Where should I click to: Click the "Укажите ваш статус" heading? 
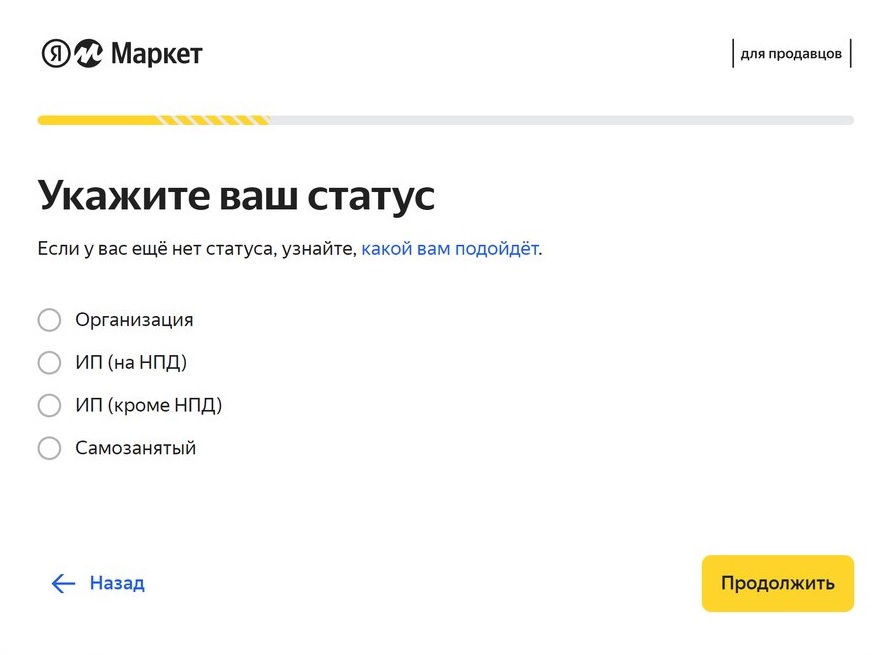(x=236, y=195)
